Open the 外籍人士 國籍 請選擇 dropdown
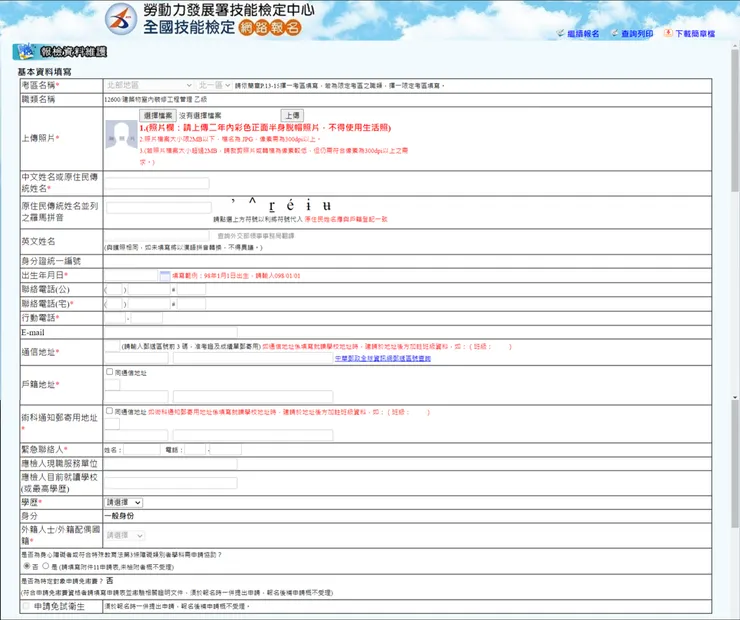This screenshot has height=620, width=740. (x=125, y=535)
